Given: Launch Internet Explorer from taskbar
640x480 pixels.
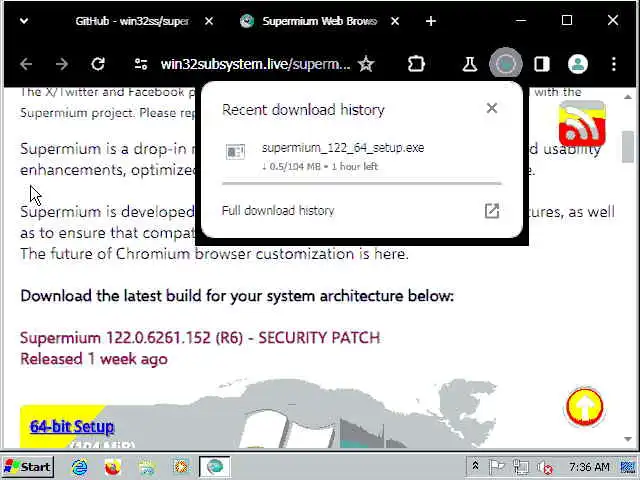Looking at the screenshot, I should tap(79, 467).
